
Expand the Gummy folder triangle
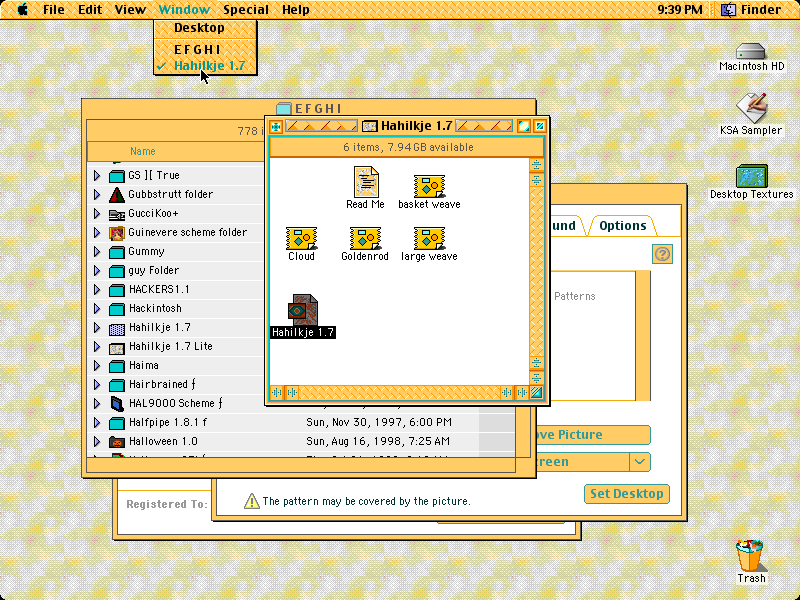(97, 252)
